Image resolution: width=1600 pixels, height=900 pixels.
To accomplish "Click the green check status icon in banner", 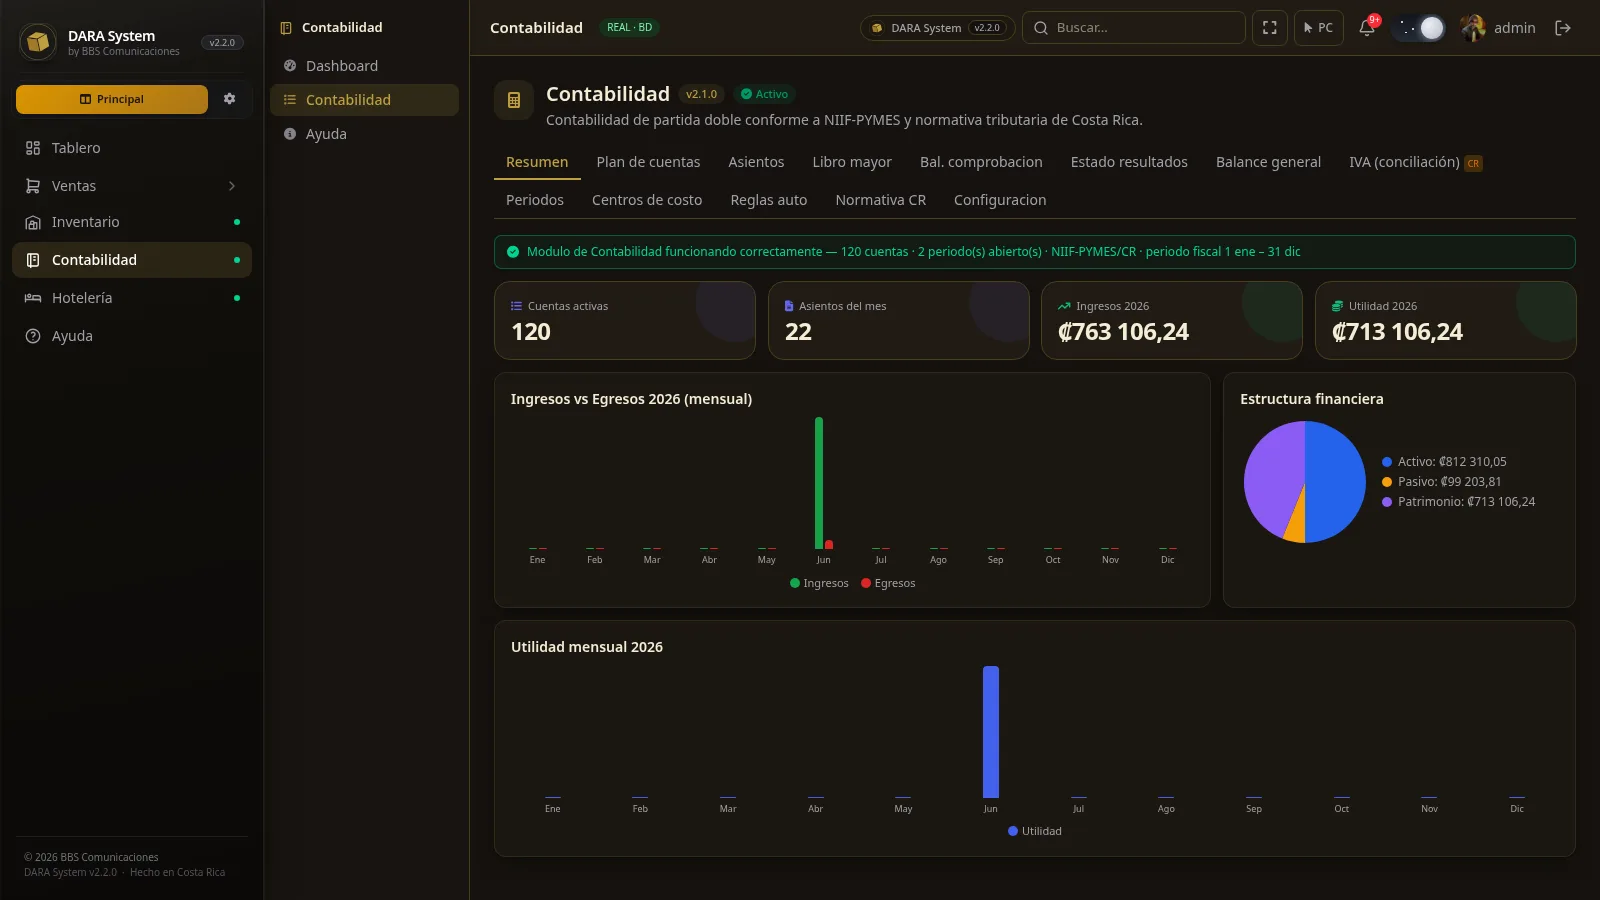I will point(513,252).
